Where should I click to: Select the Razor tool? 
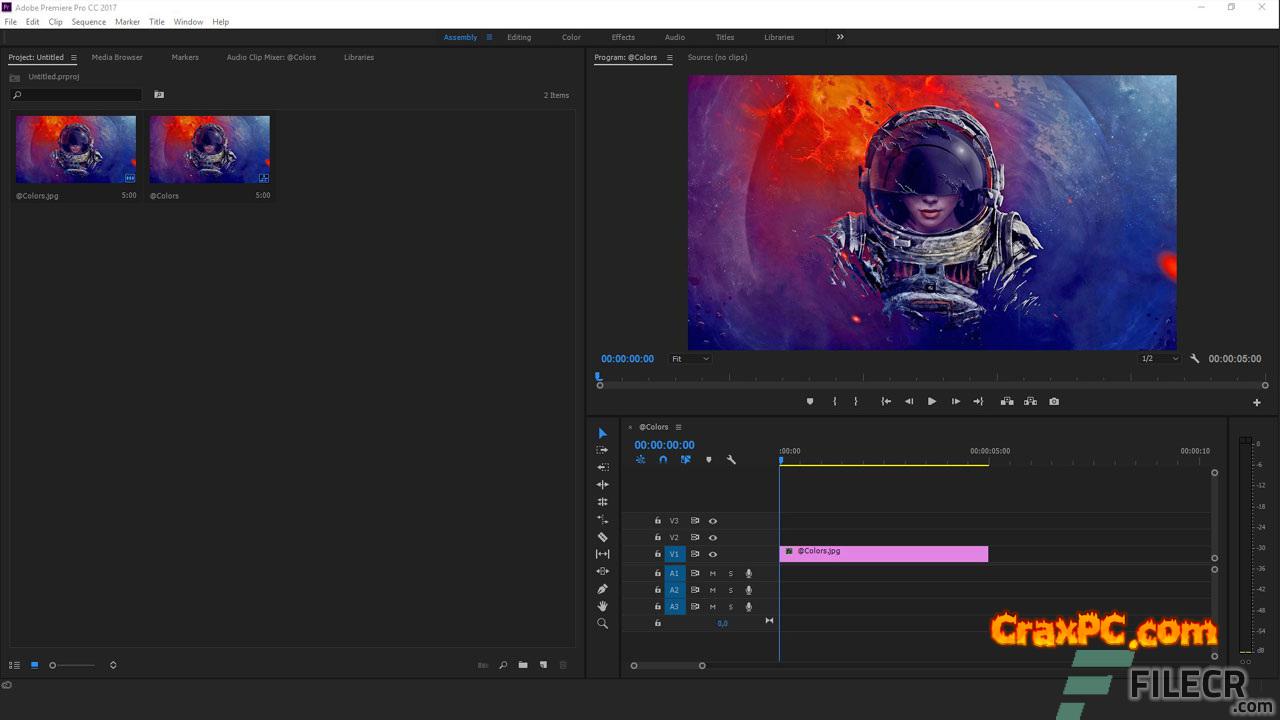pos(602,537)
